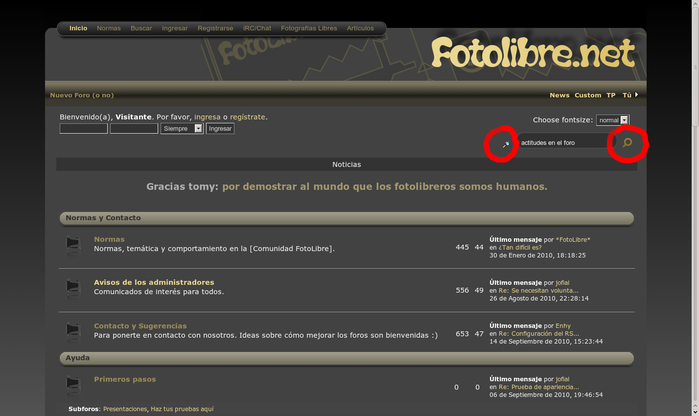Click the 06 de Septiembre de 2010, 19:46:54 date
Screen dimensions: 699x416
(x=546, y=395)
